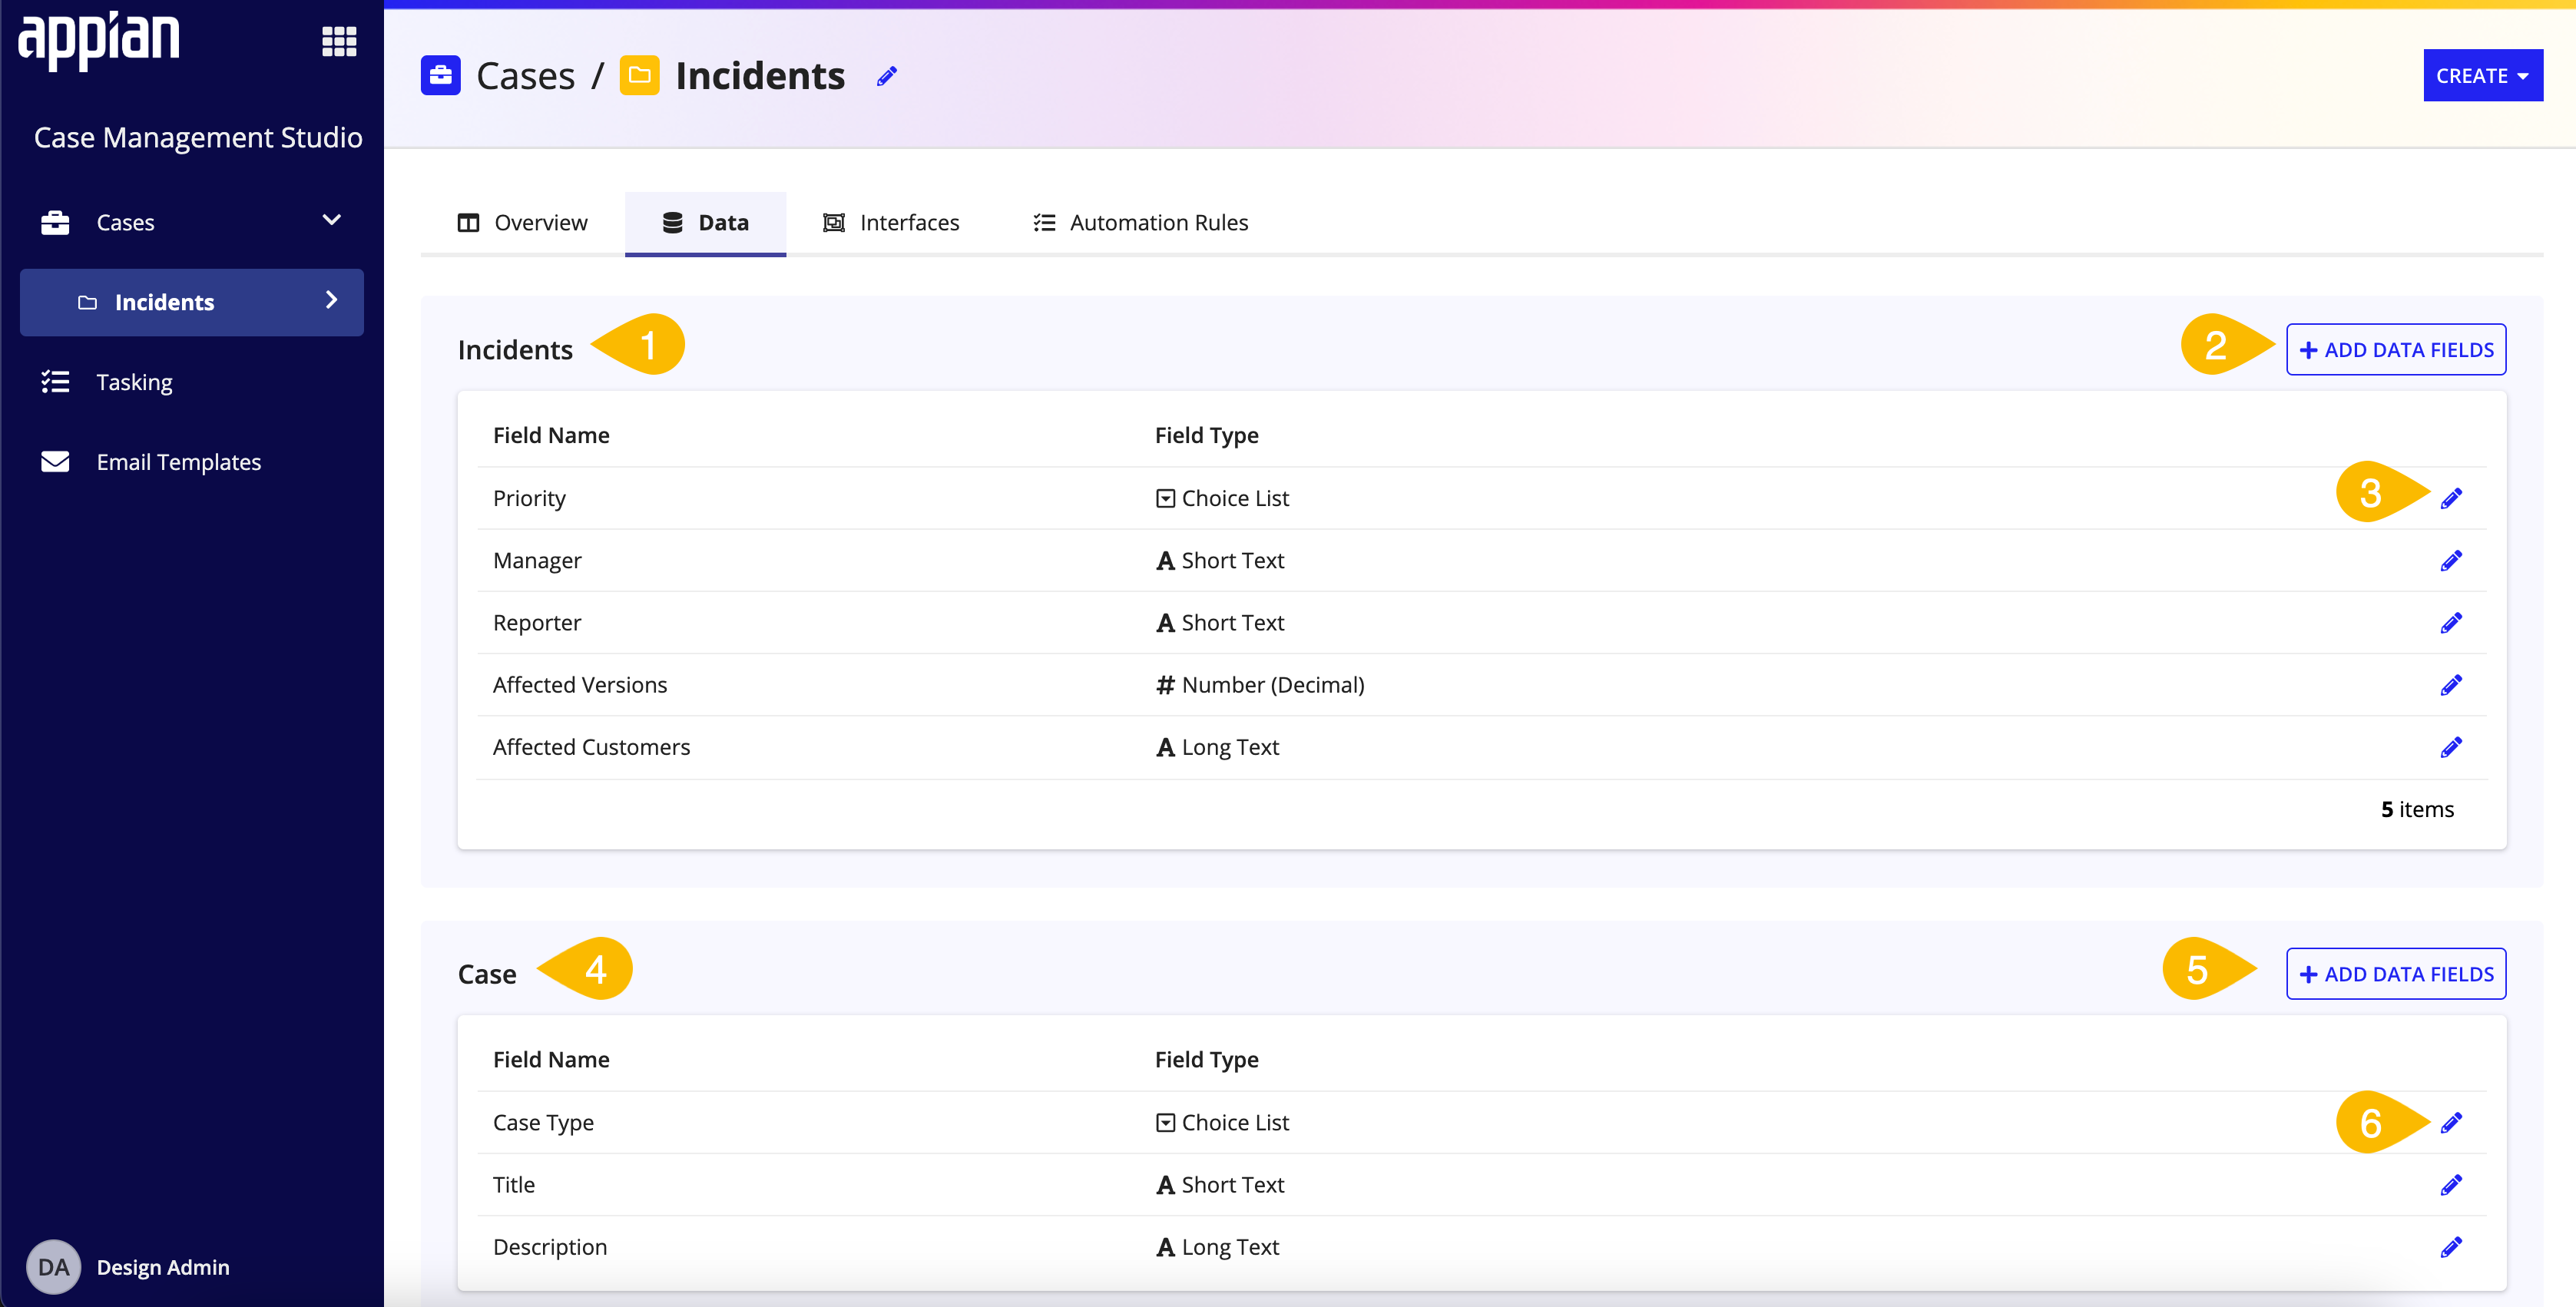The image size is (2576, 1307).
Task: Click Field Type header in Case table
Action: coord(1206,1059)
